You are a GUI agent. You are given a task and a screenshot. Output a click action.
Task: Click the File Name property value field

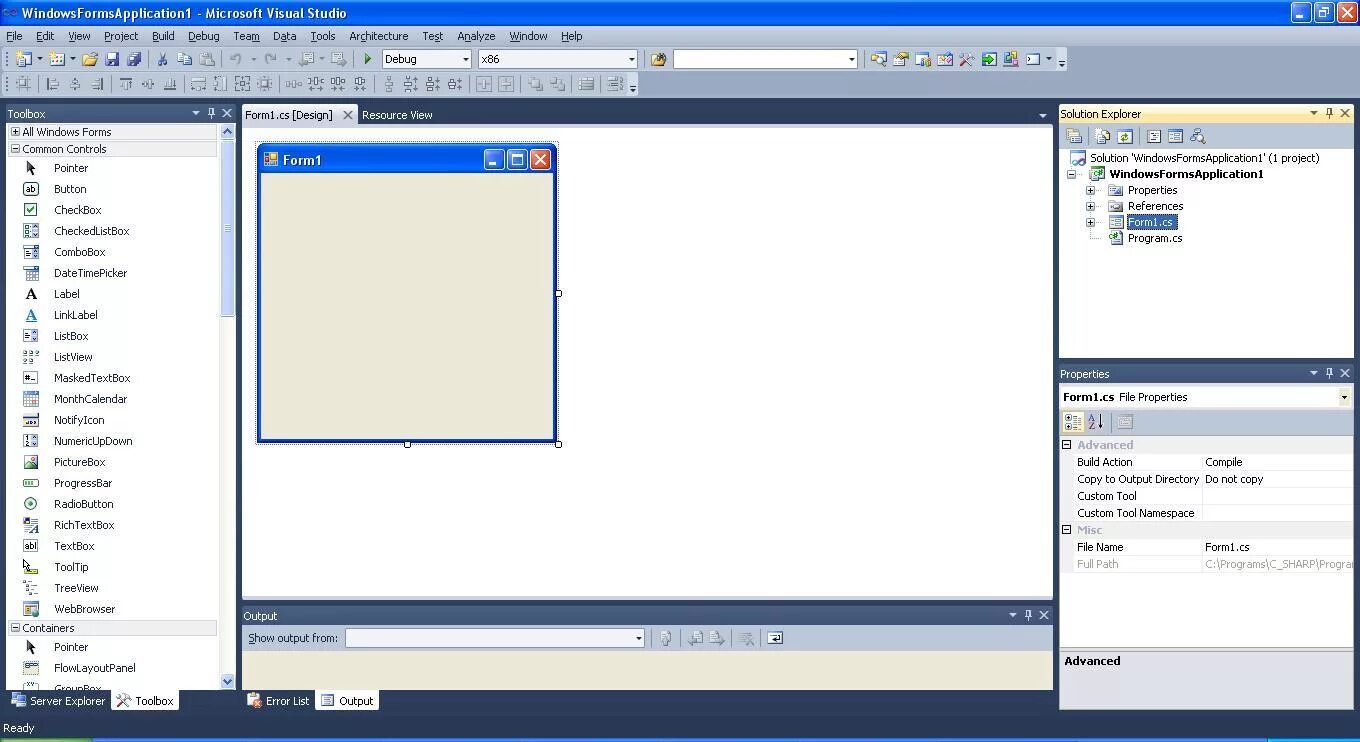[1277, 547]
